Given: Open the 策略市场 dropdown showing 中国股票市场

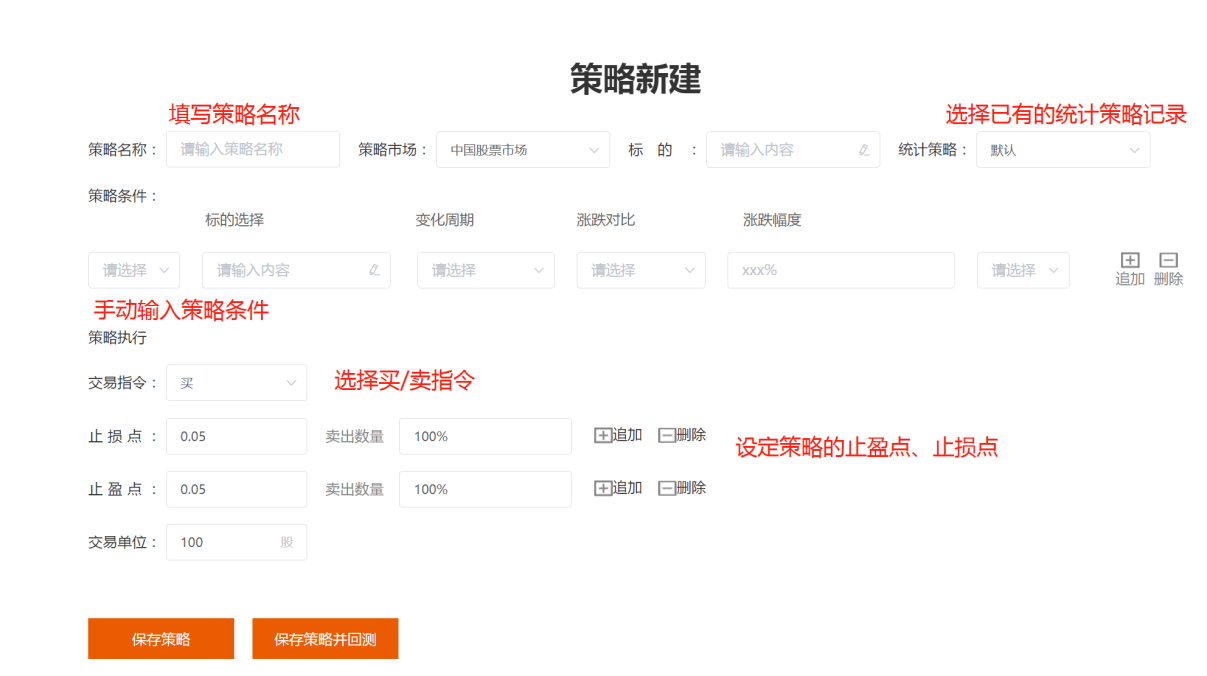Looking at the screenshot, I should coord(522,150).
